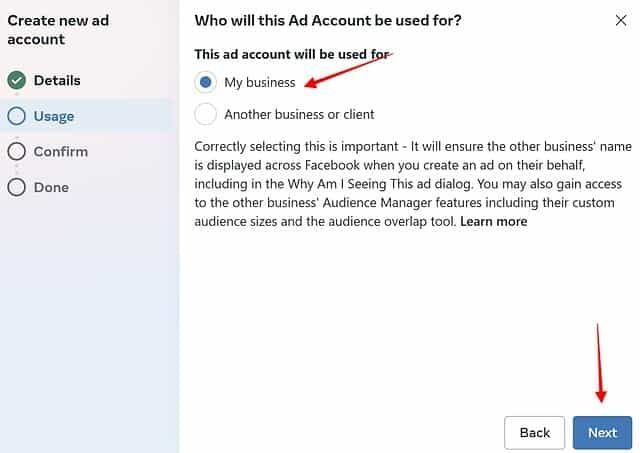Select Another business or client radio button
The image size is (640, 453).
[205, 114]
